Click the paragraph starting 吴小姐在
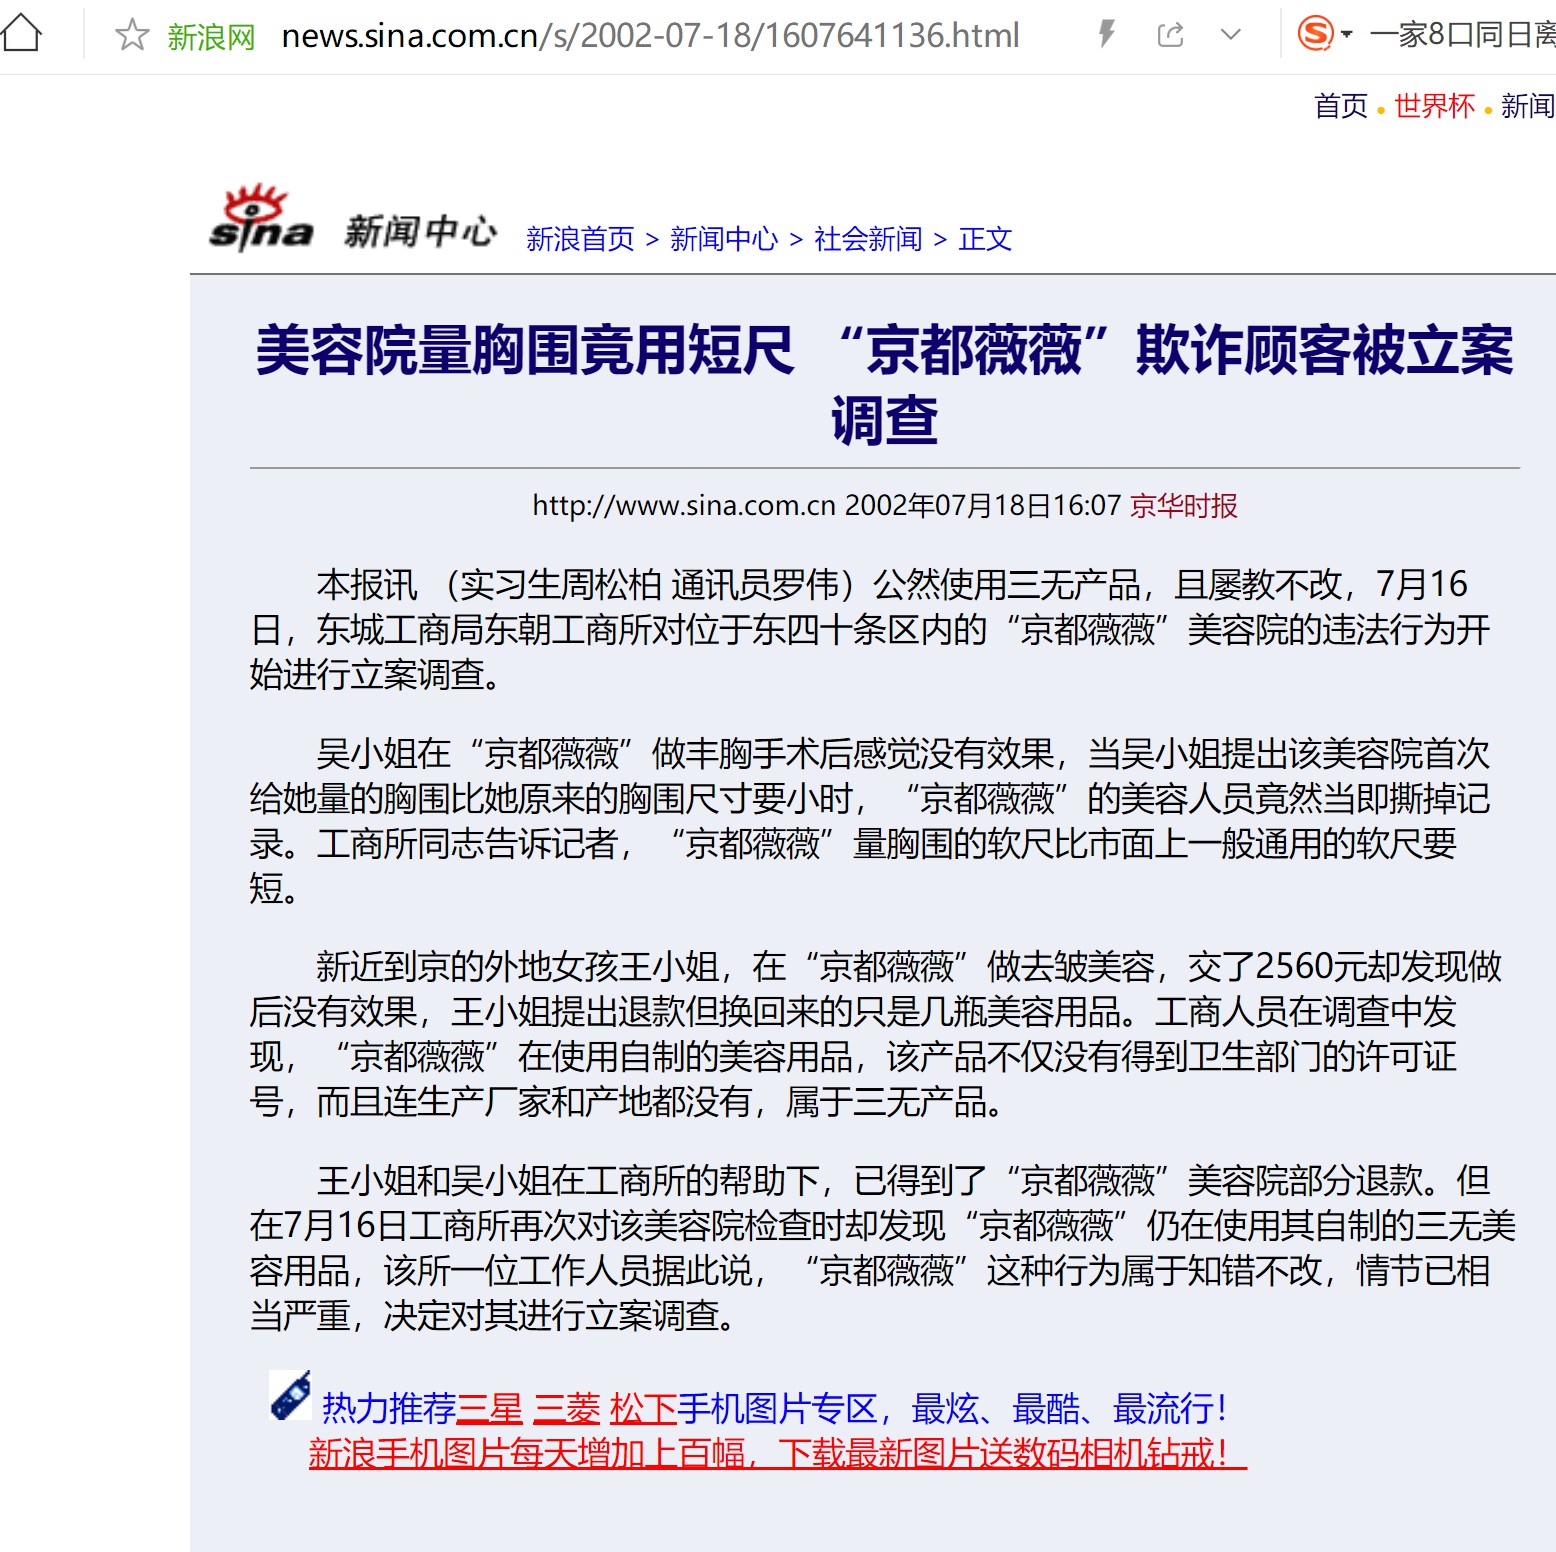 [x=870, y=821]
